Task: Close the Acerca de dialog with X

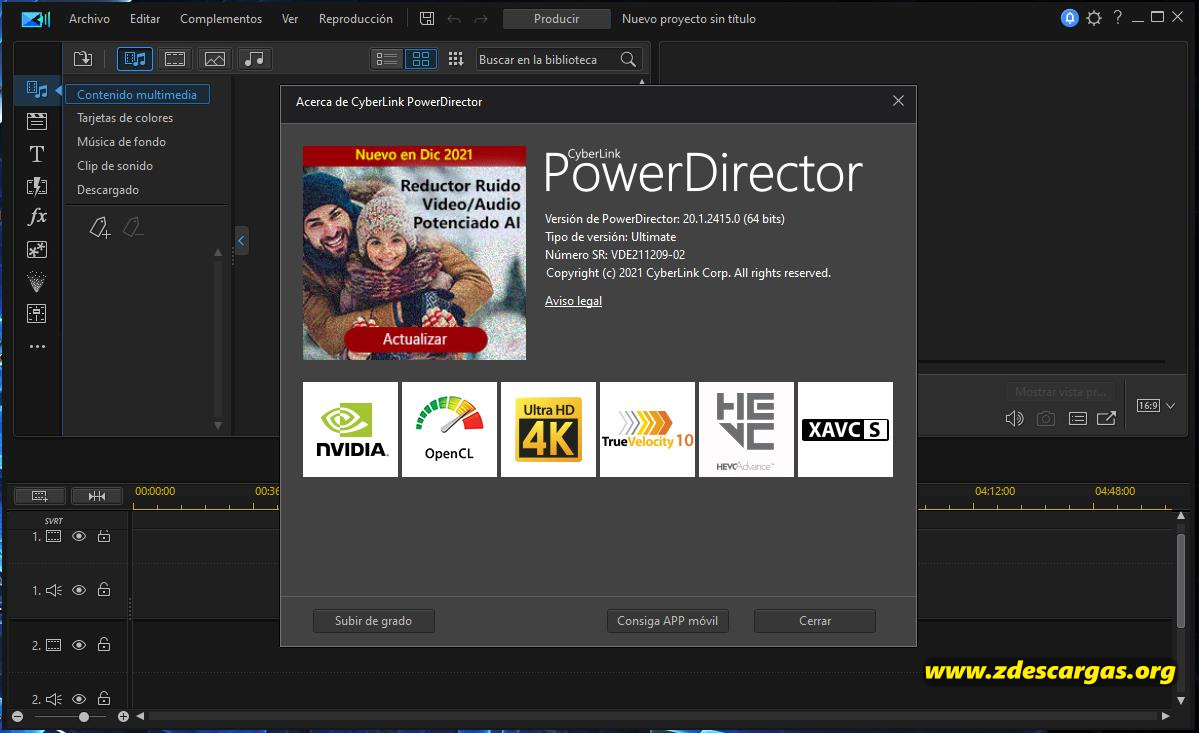Action: (x=898, y=101)
